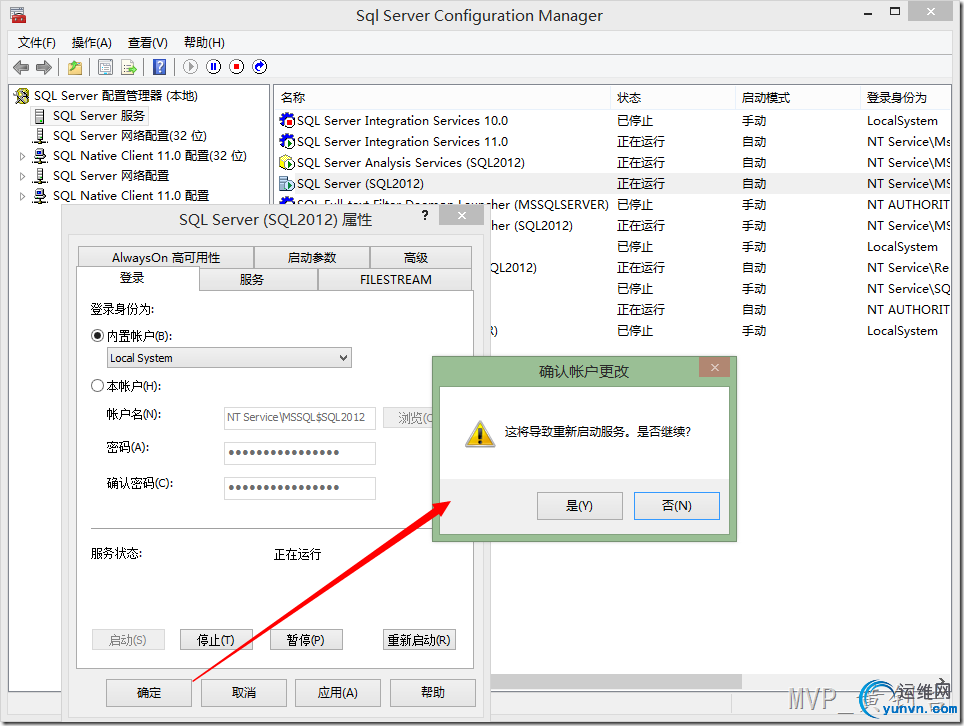The height and width of the screenshot is (726, 964).
Task: Click the 重新启动(R) service button
Action: coord(419,640)
